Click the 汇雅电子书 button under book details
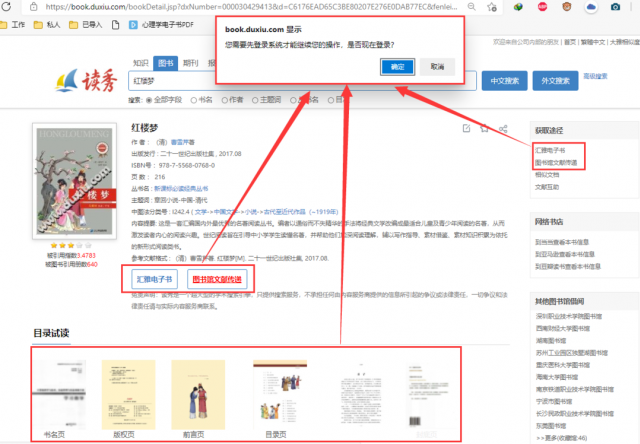Screen dimensions: 640x444 pyautogui.click(x=154, y=279)
